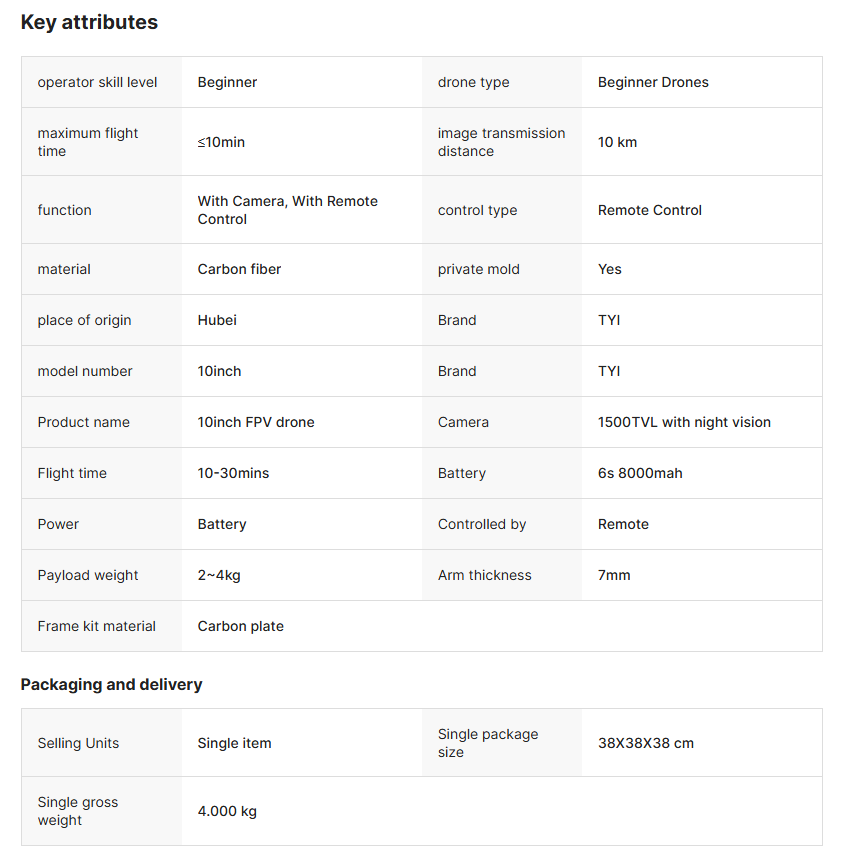Select the 2~4kg payload weight value
The image size is (850, 863).
tap(218, 575)
